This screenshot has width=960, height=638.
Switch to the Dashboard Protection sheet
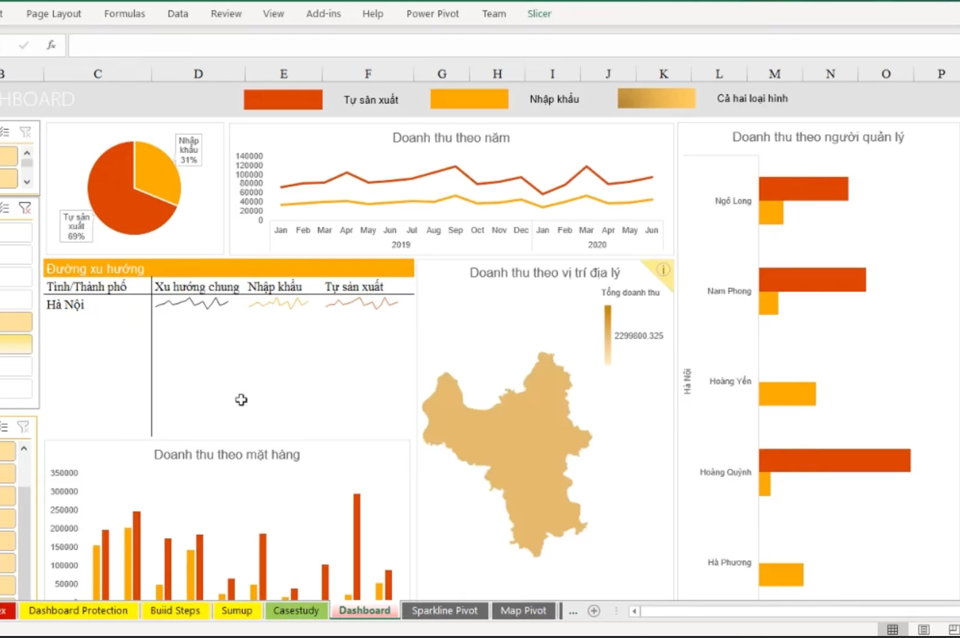pyautogui.click(x=78, y=610)
